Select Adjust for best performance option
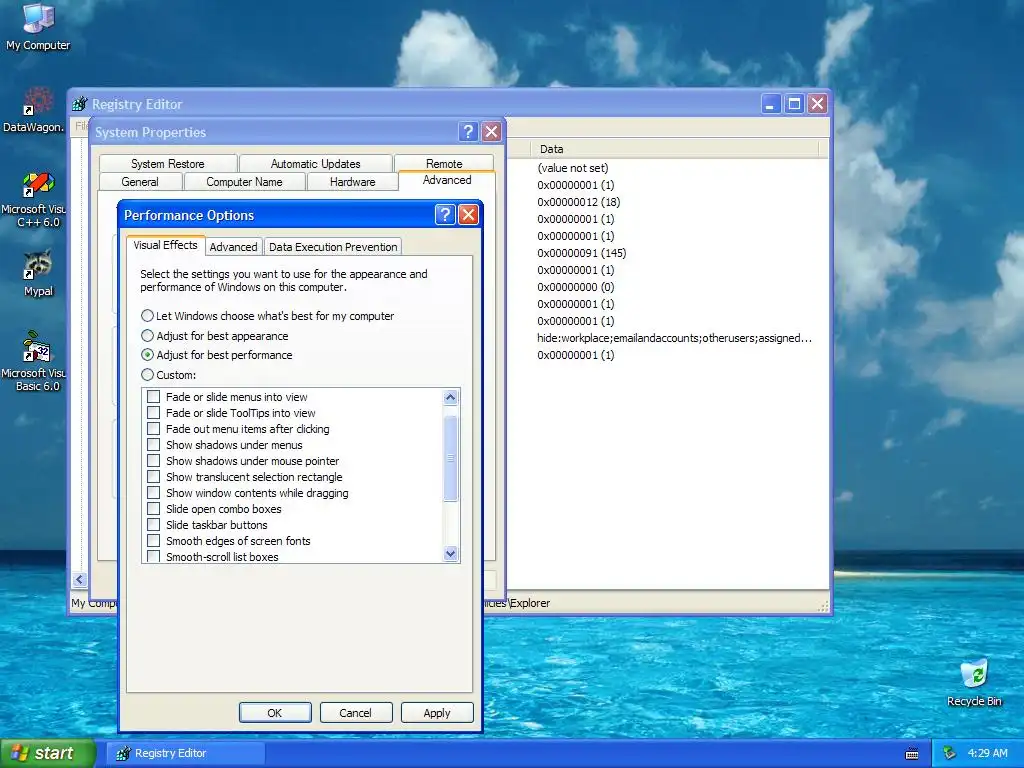 click(x=216, y=355)
